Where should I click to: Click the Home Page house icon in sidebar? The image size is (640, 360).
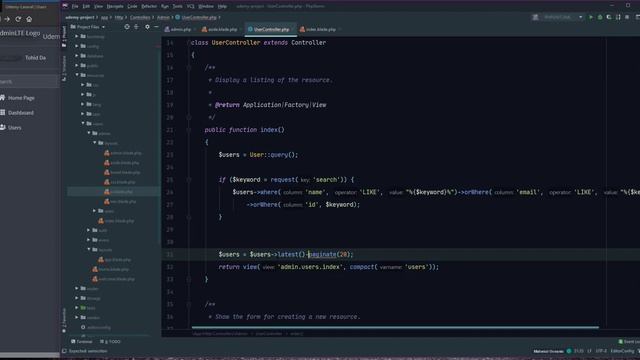click(x=3, y=98)
